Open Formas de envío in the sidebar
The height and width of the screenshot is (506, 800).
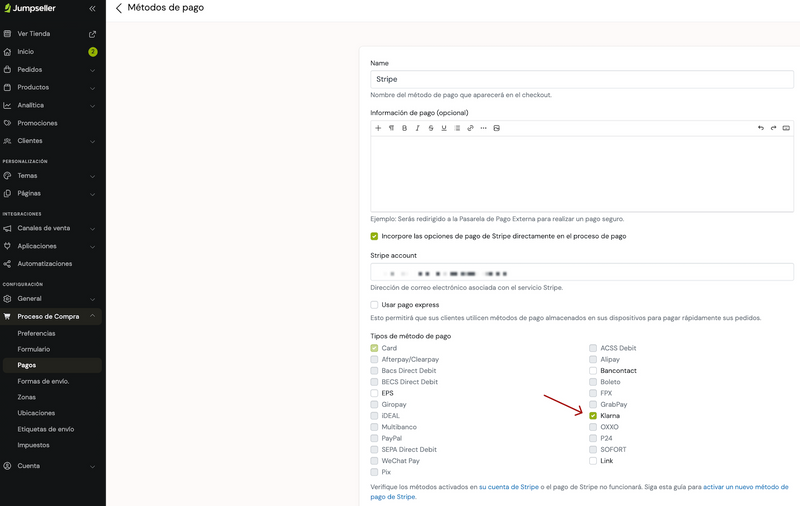pyautogui.click(x=43, y=382)
